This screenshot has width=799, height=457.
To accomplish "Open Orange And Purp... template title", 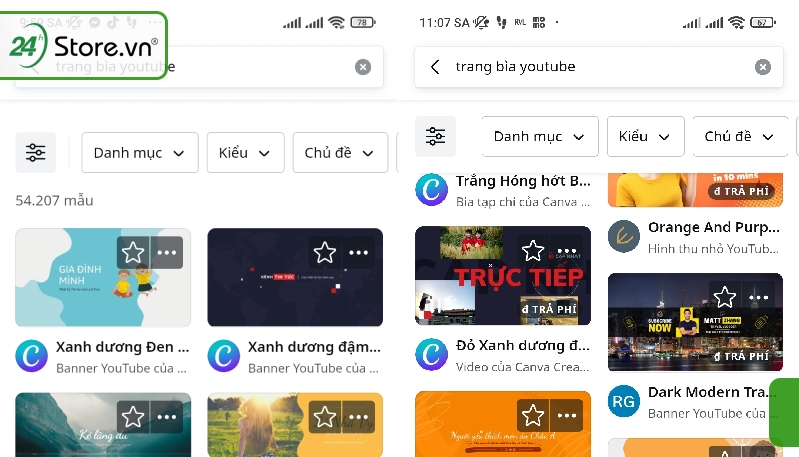I will point(714,227).
